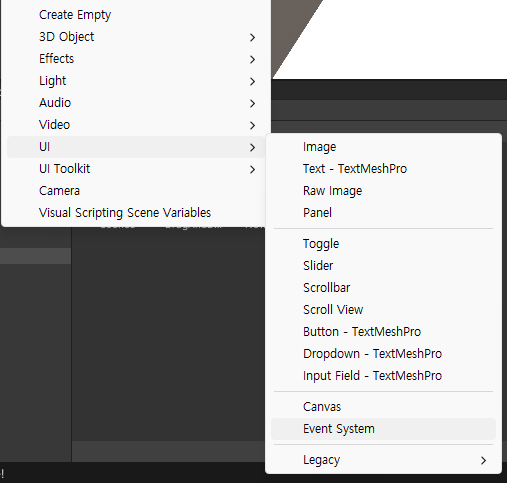Create Text - TextMeshPro element

point(383,169)
